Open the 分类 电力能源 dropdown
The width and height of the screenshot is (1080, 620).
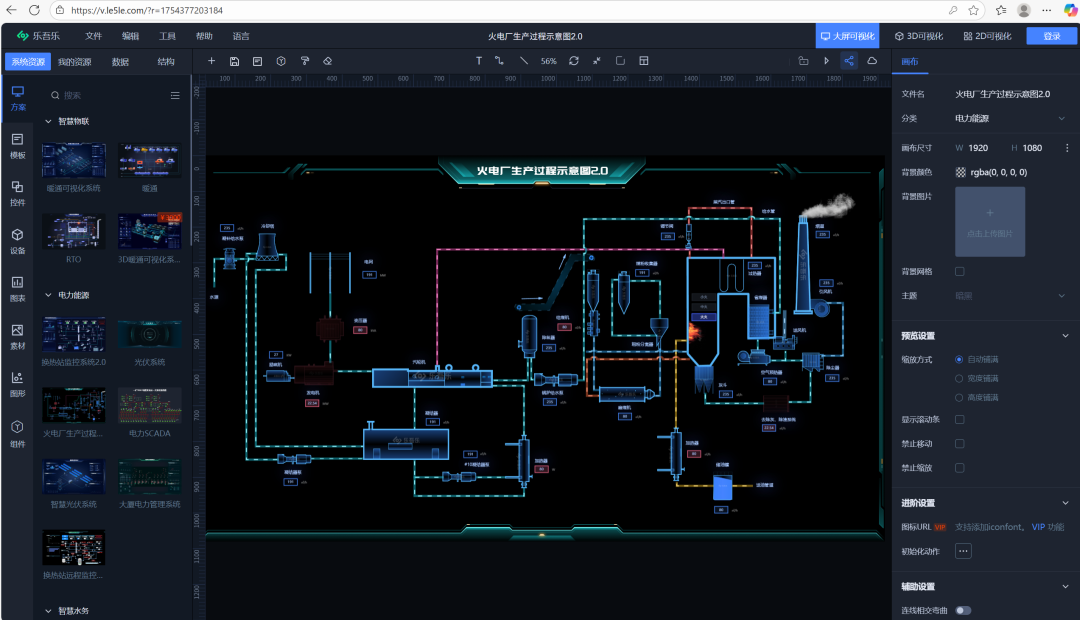(1010, 118)
